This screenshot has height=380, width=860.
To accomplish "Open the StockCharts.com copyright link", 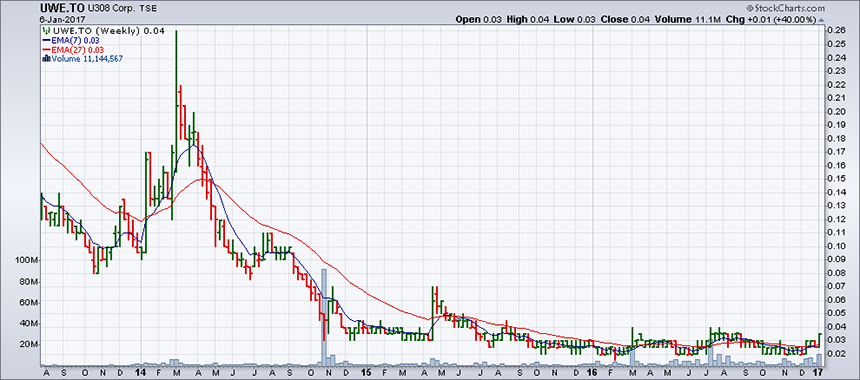I will point(785,8).
